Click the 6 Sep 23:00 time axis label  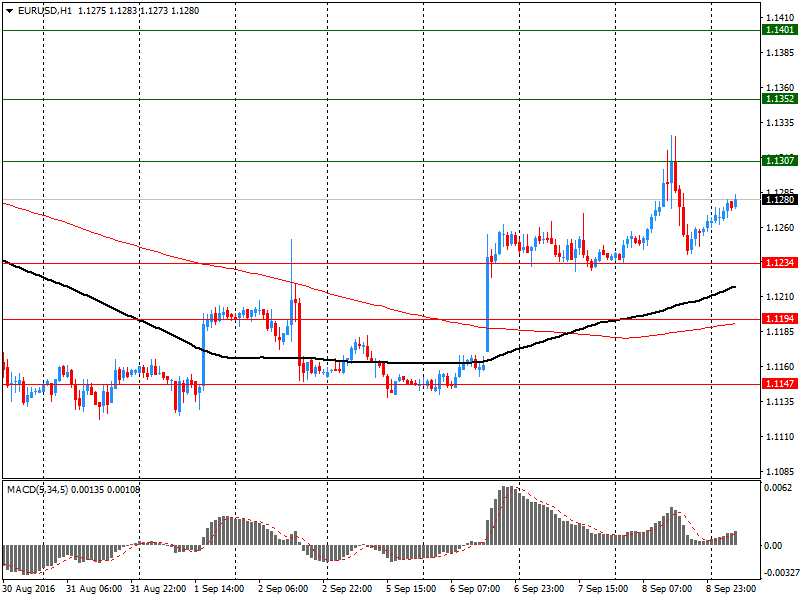tap(539, 589)
